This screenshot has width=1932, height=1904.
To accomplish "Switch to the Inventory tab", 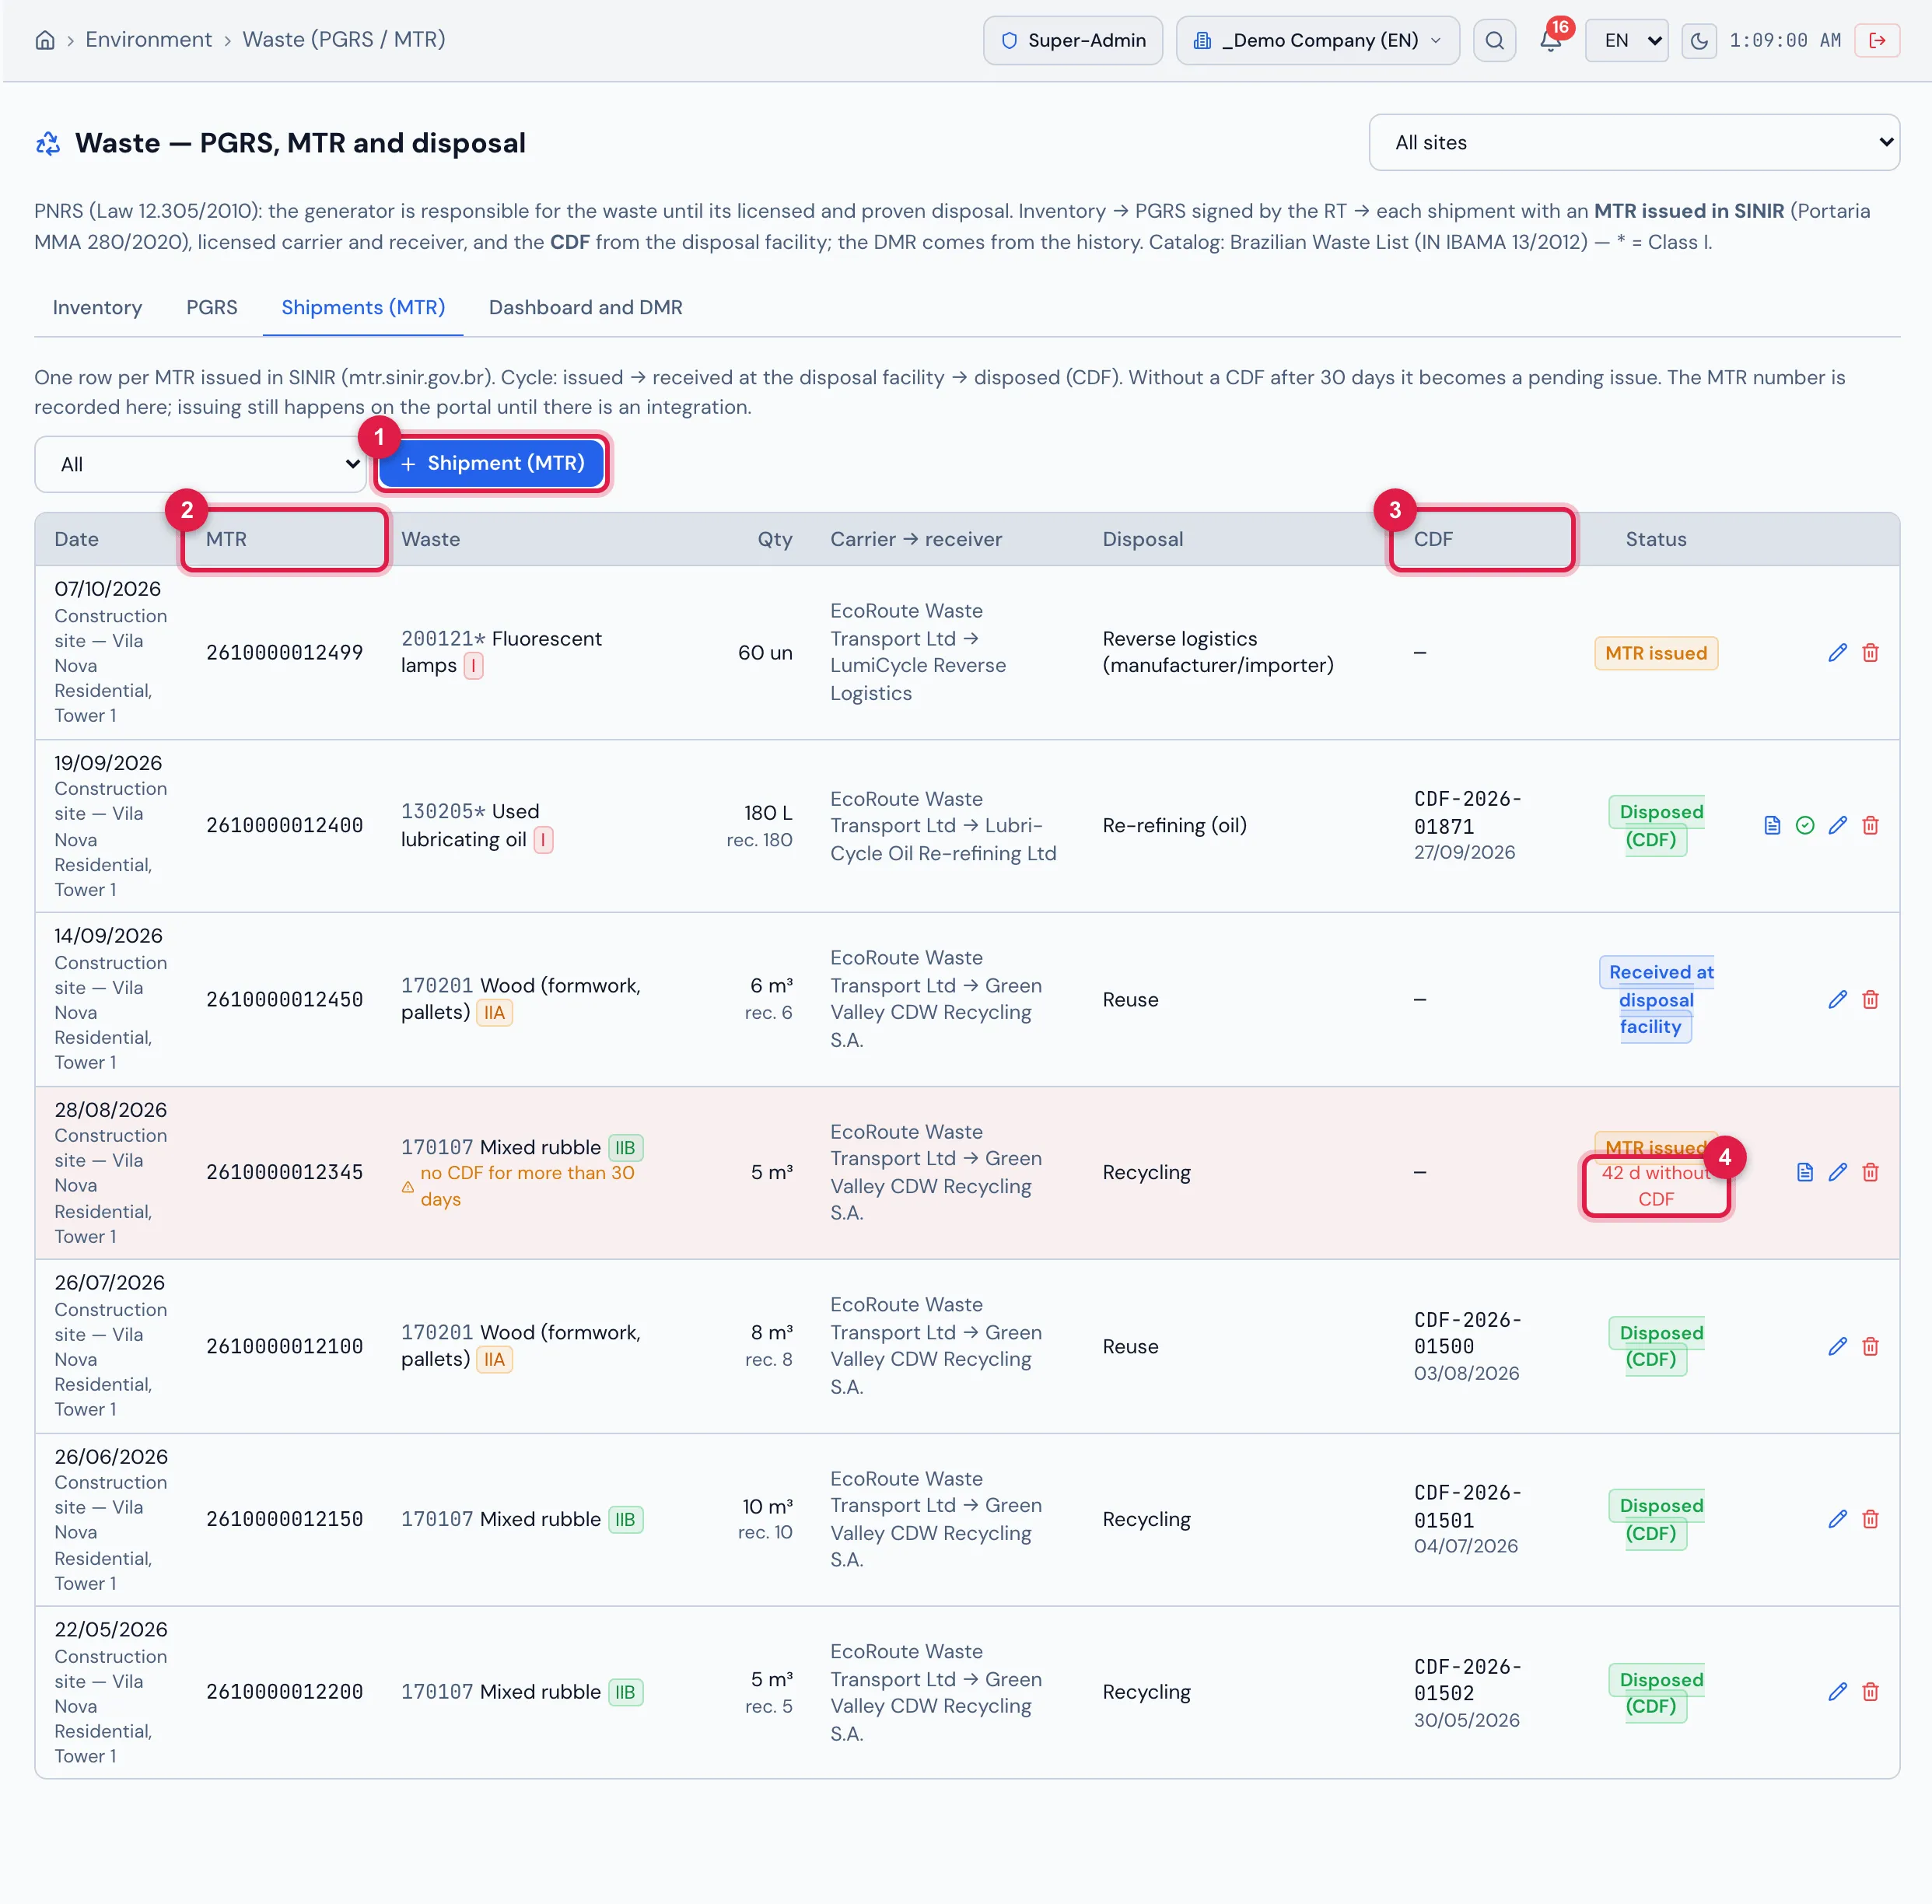I will point(97,307).
